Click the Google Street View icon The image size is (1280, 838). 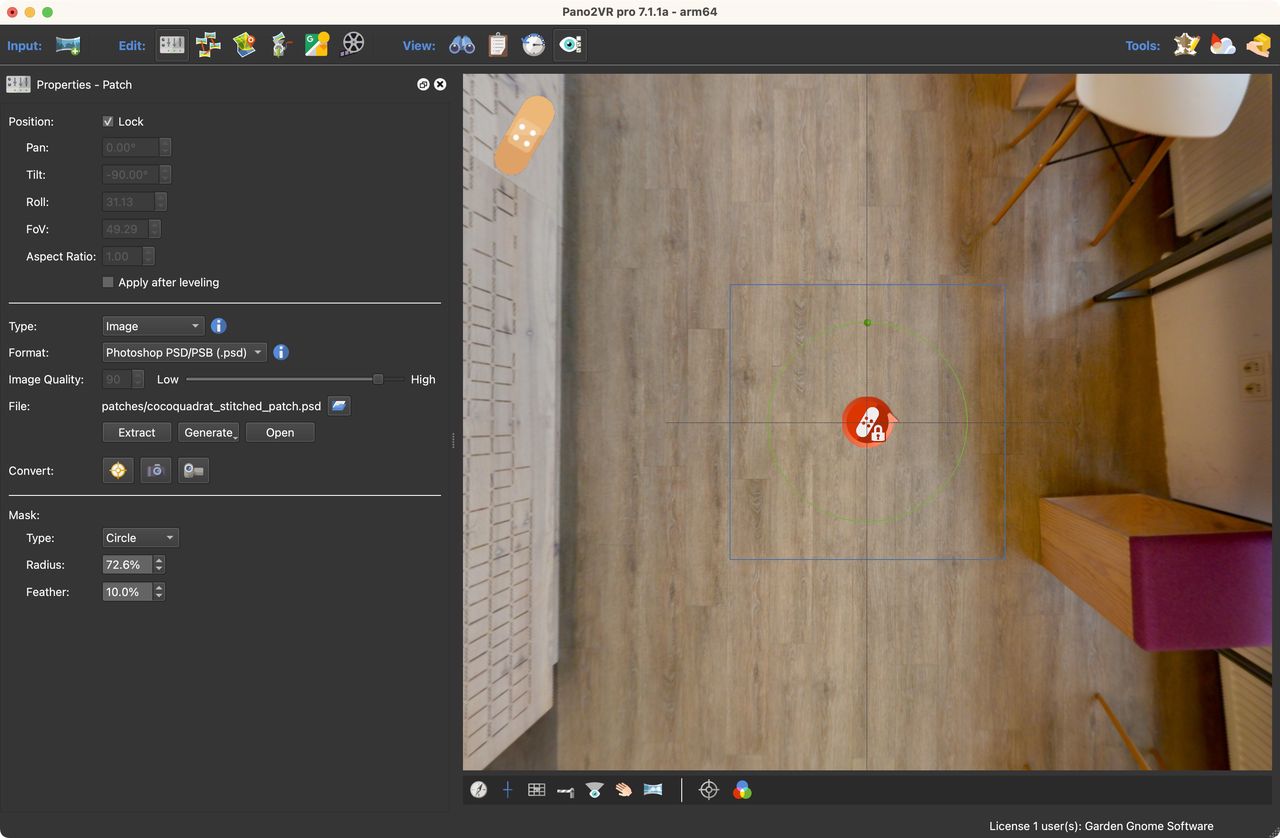(x=317, y=45)
